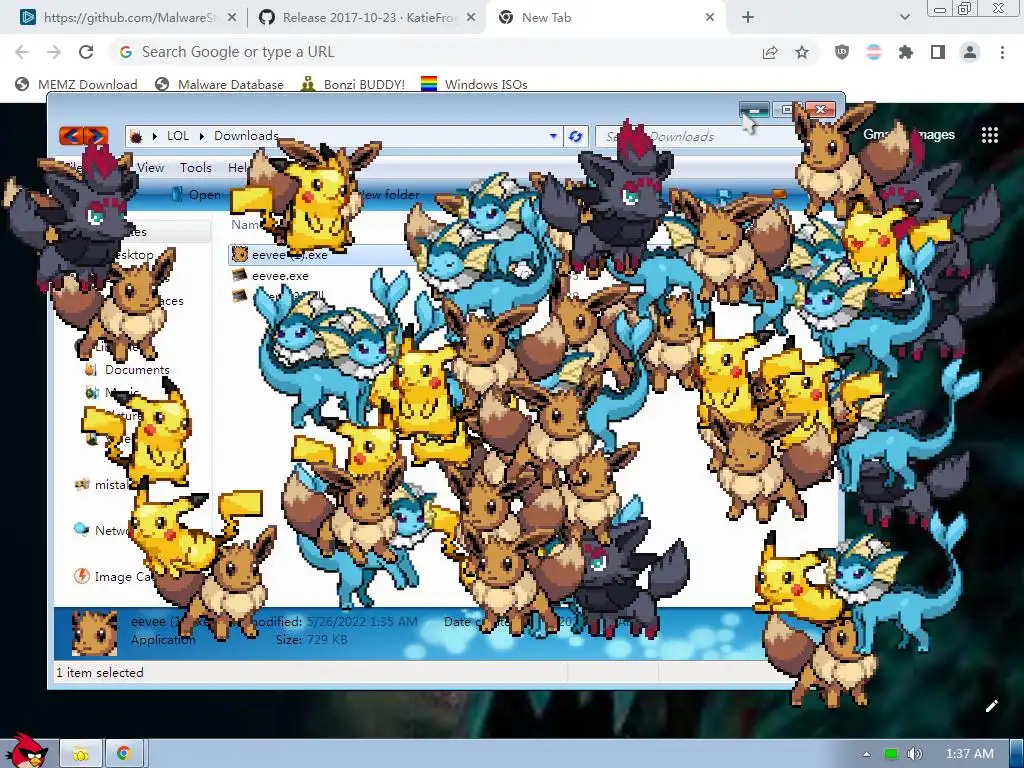Go forward in the Explorer Downloads window
The height and width of the screenshot is (768, 1024).
tap(95, 136)
